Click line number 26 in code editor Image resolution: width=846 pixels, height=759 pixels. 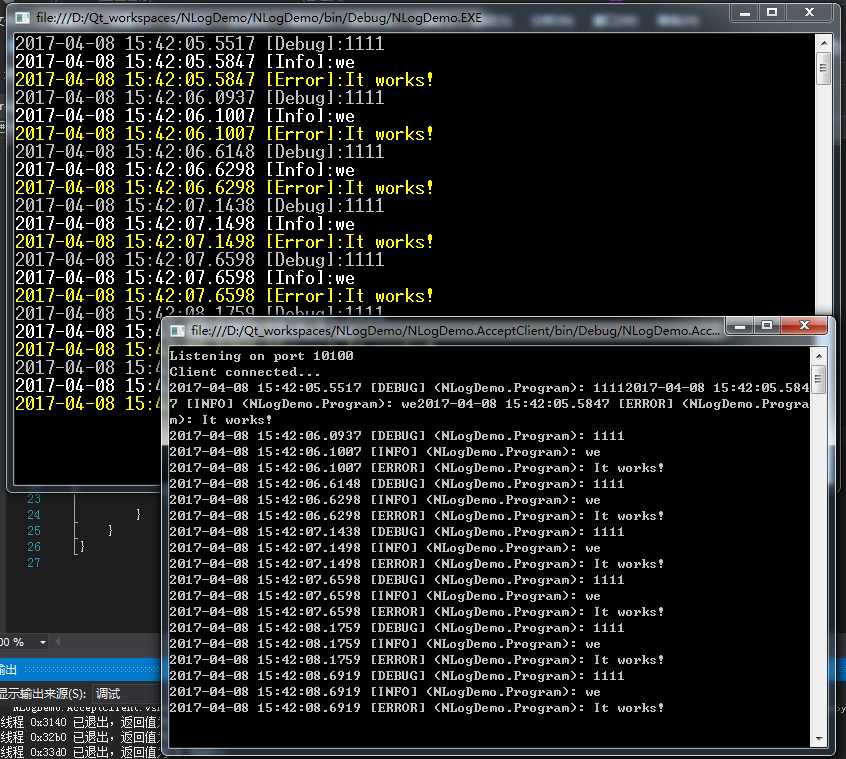pyautogui.click(x=33, y=546)
